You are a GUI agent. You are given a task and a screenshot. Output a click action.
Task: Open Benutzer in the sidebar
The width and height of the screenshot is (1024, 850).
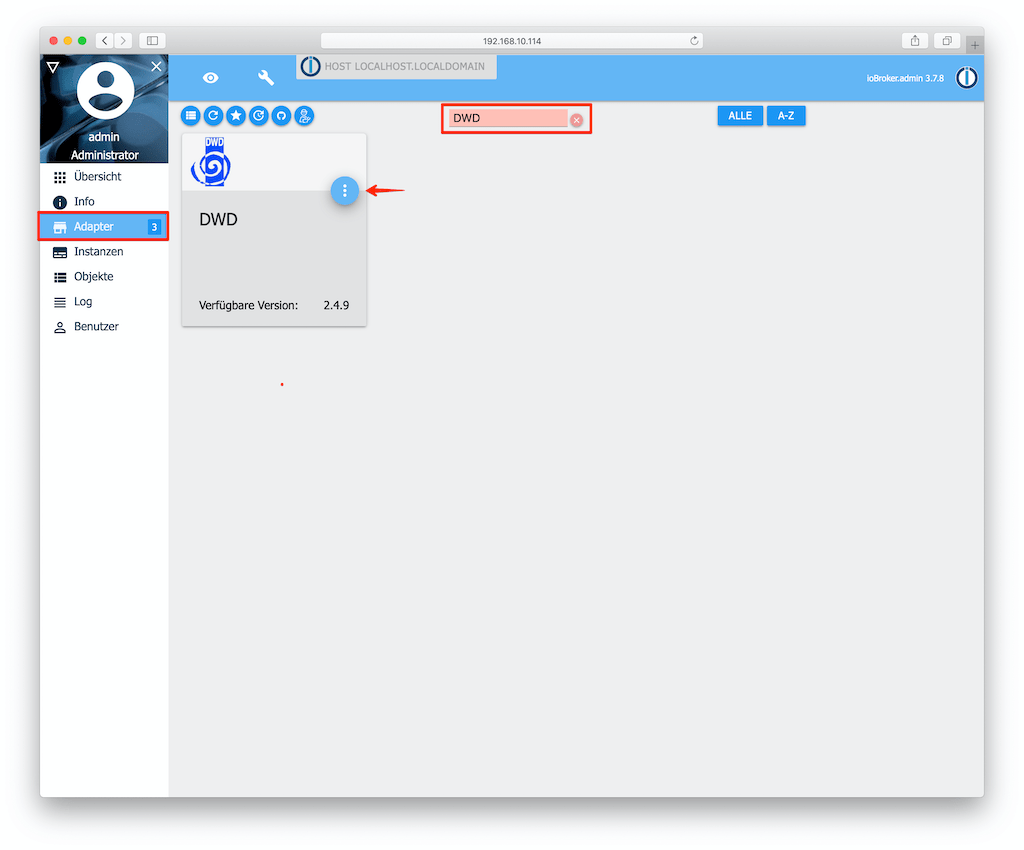tap(103, 326)
